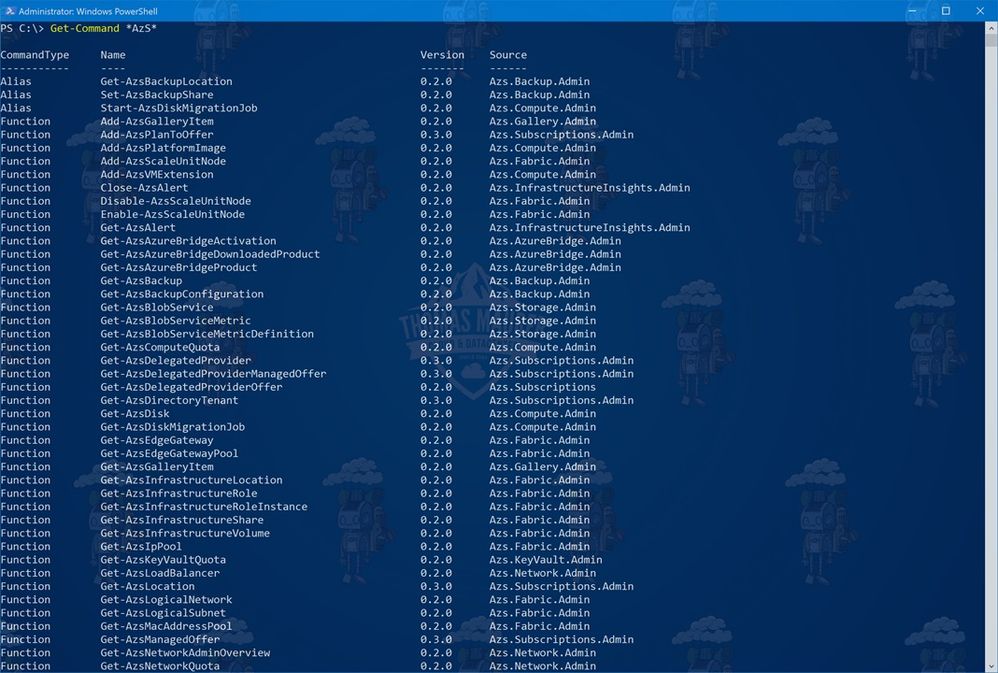Viewport: 998px width, 673px height.
Task: Click Add-AzsPlanToOffer function name
Action: tap(157, 135)
